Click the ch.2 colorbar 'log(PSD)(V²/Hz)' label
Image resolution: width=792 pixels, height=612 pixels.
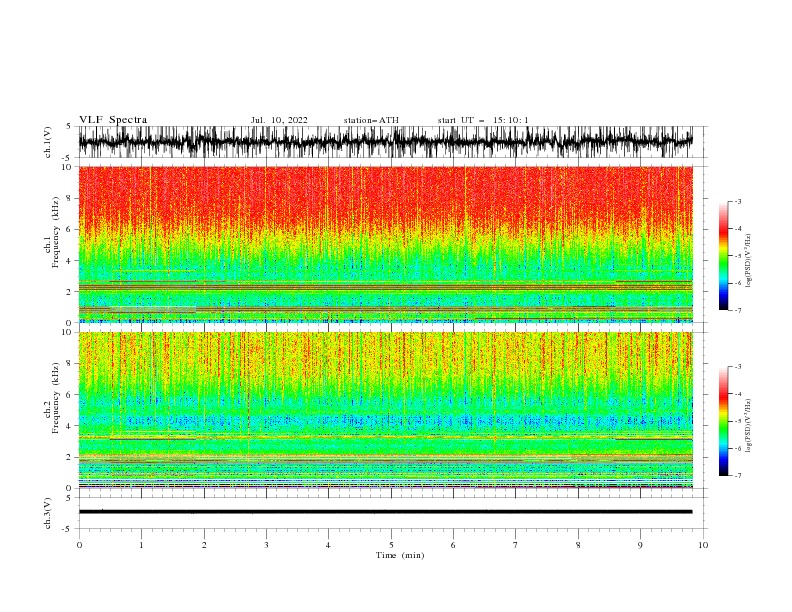pyautogui.click(x=749, y=425)
